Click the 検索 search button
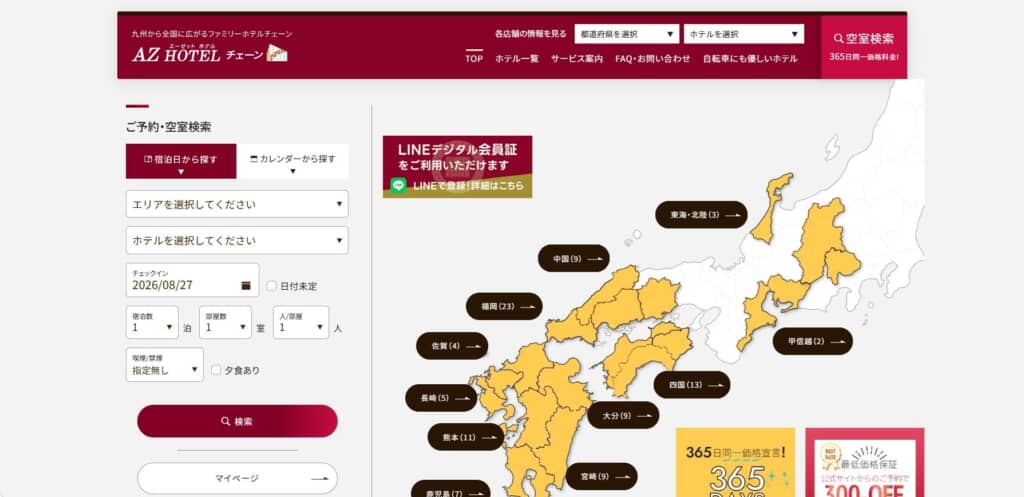Screen dimensions: 1024x497 coord(237,421)
